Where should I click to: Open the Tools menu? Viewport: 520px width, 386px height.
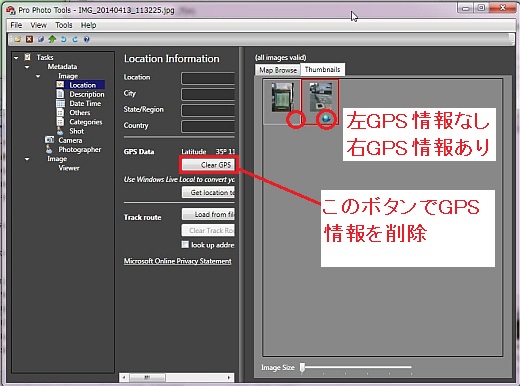[63, 25]
